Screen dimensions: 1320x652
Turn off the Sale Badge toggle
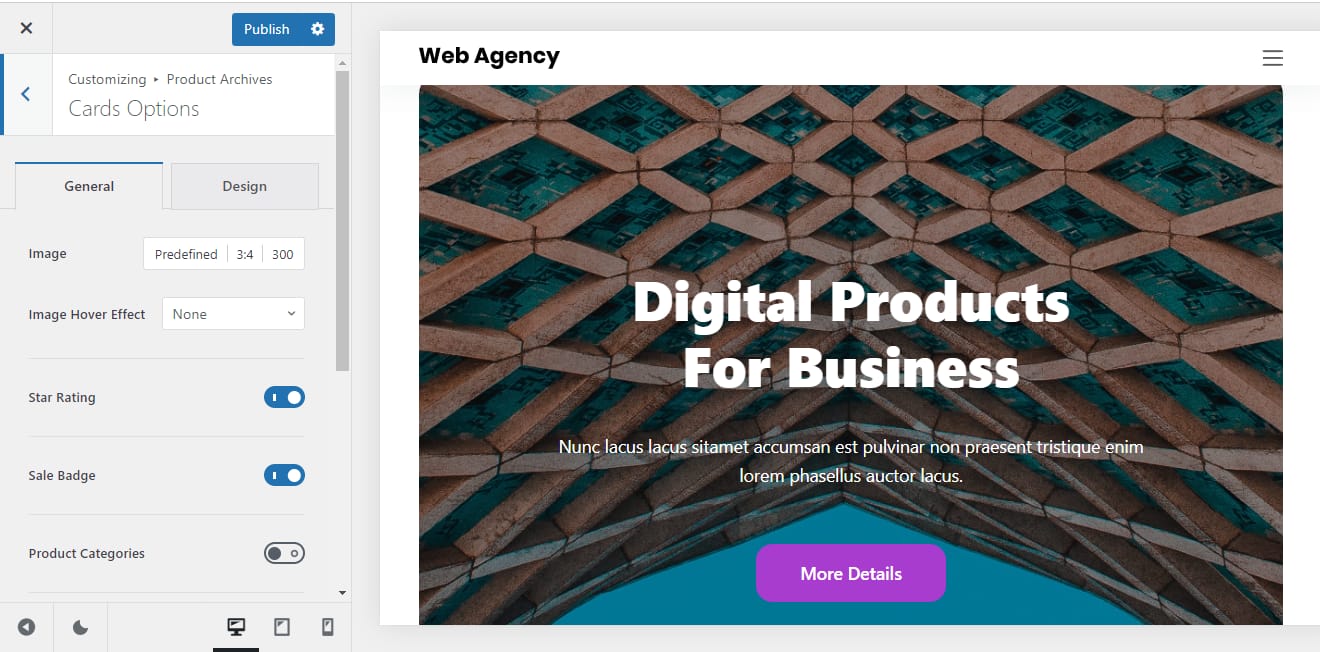[284, 475]
